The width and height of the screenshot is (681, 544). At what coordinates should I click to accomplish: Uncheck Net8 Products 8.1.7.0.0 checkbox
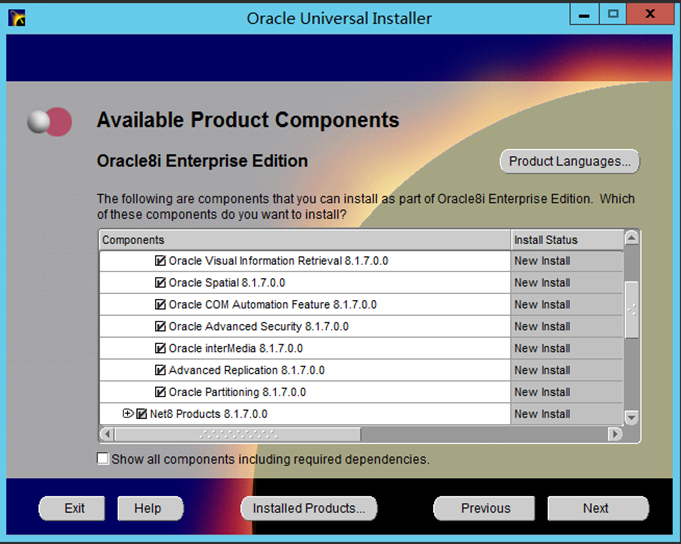tap(142, 414)
